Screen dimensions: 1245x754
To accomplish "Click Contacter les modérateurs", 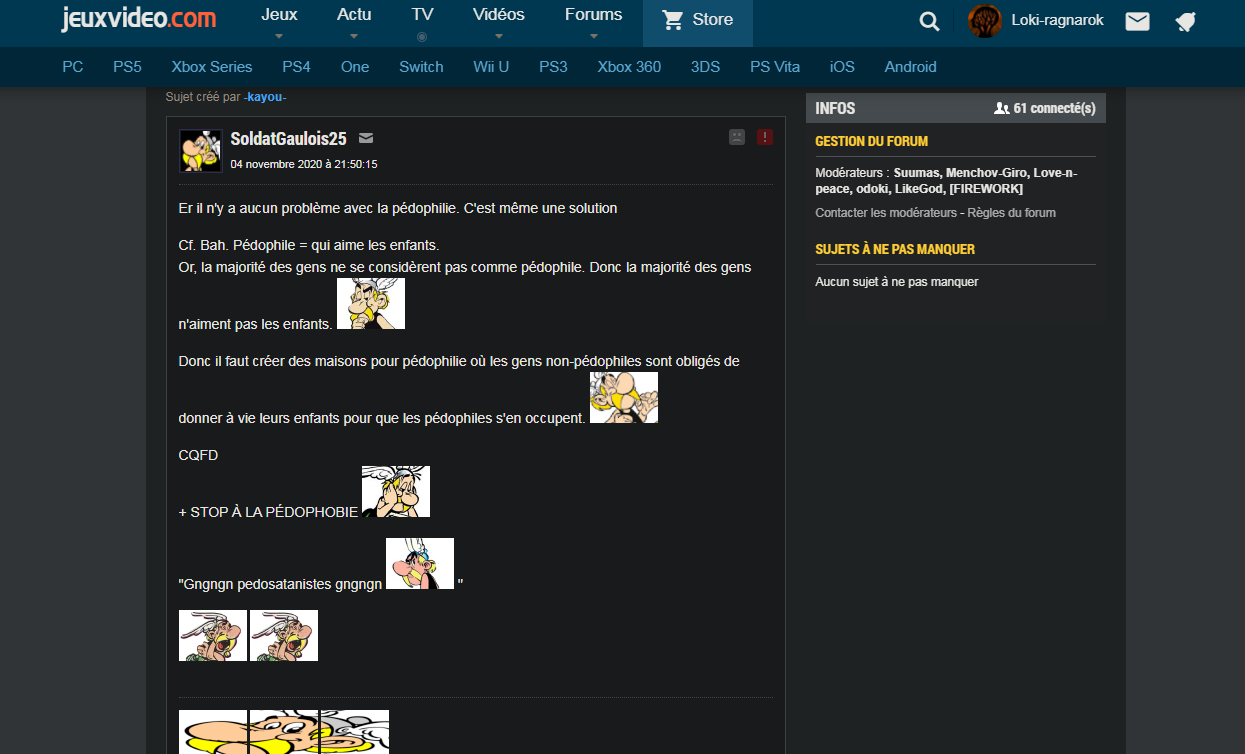I will (x=886, y=213).
